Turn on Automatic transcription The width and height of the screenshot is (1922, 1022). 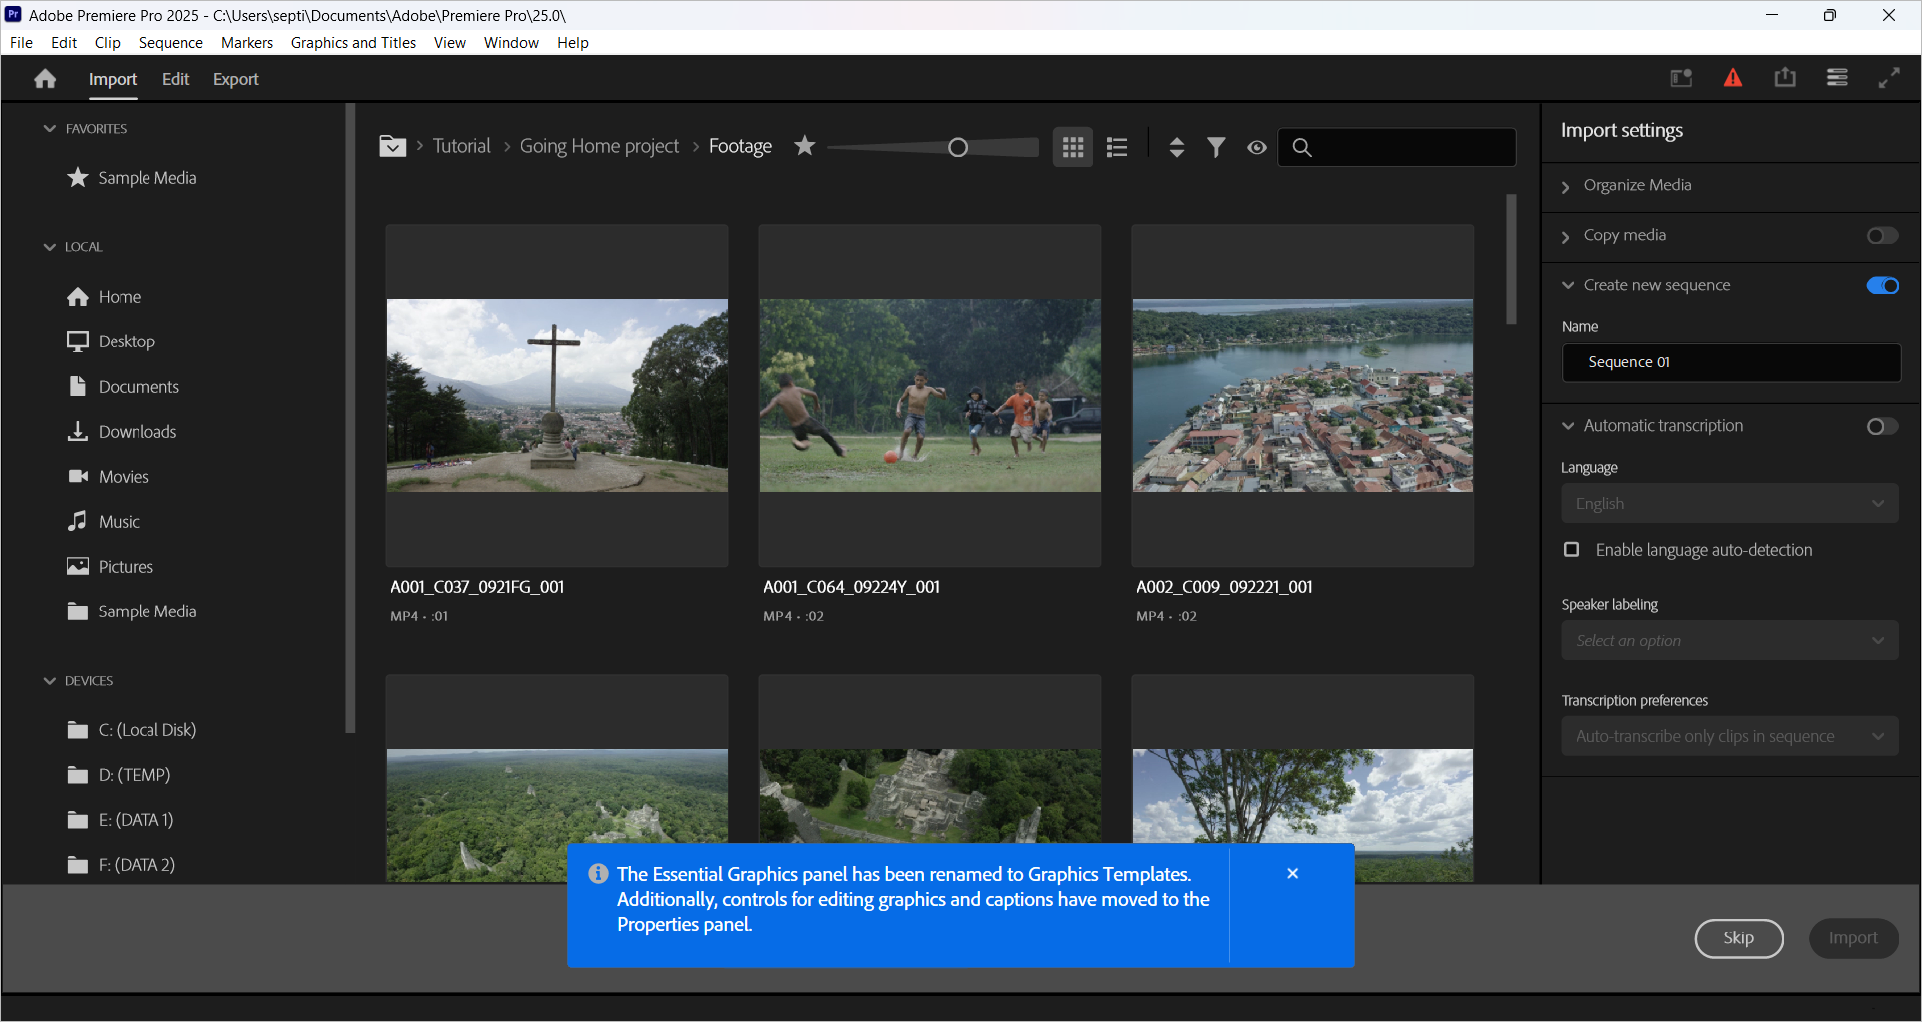(1881, 426)
